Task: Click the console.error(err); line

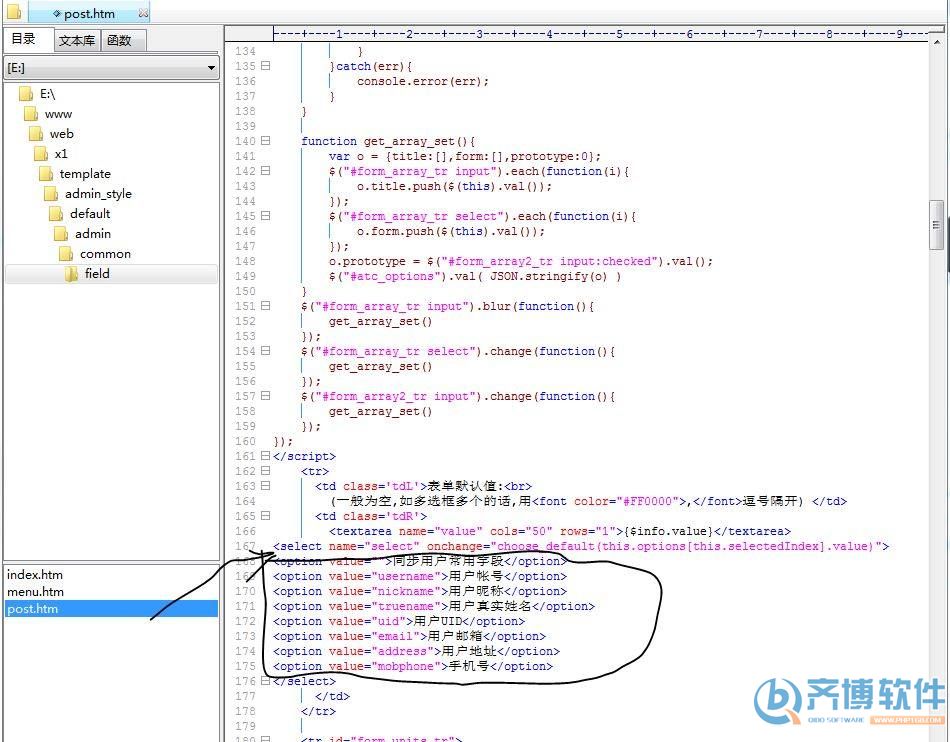Action: pyautogui.click(x=422, y=81)
